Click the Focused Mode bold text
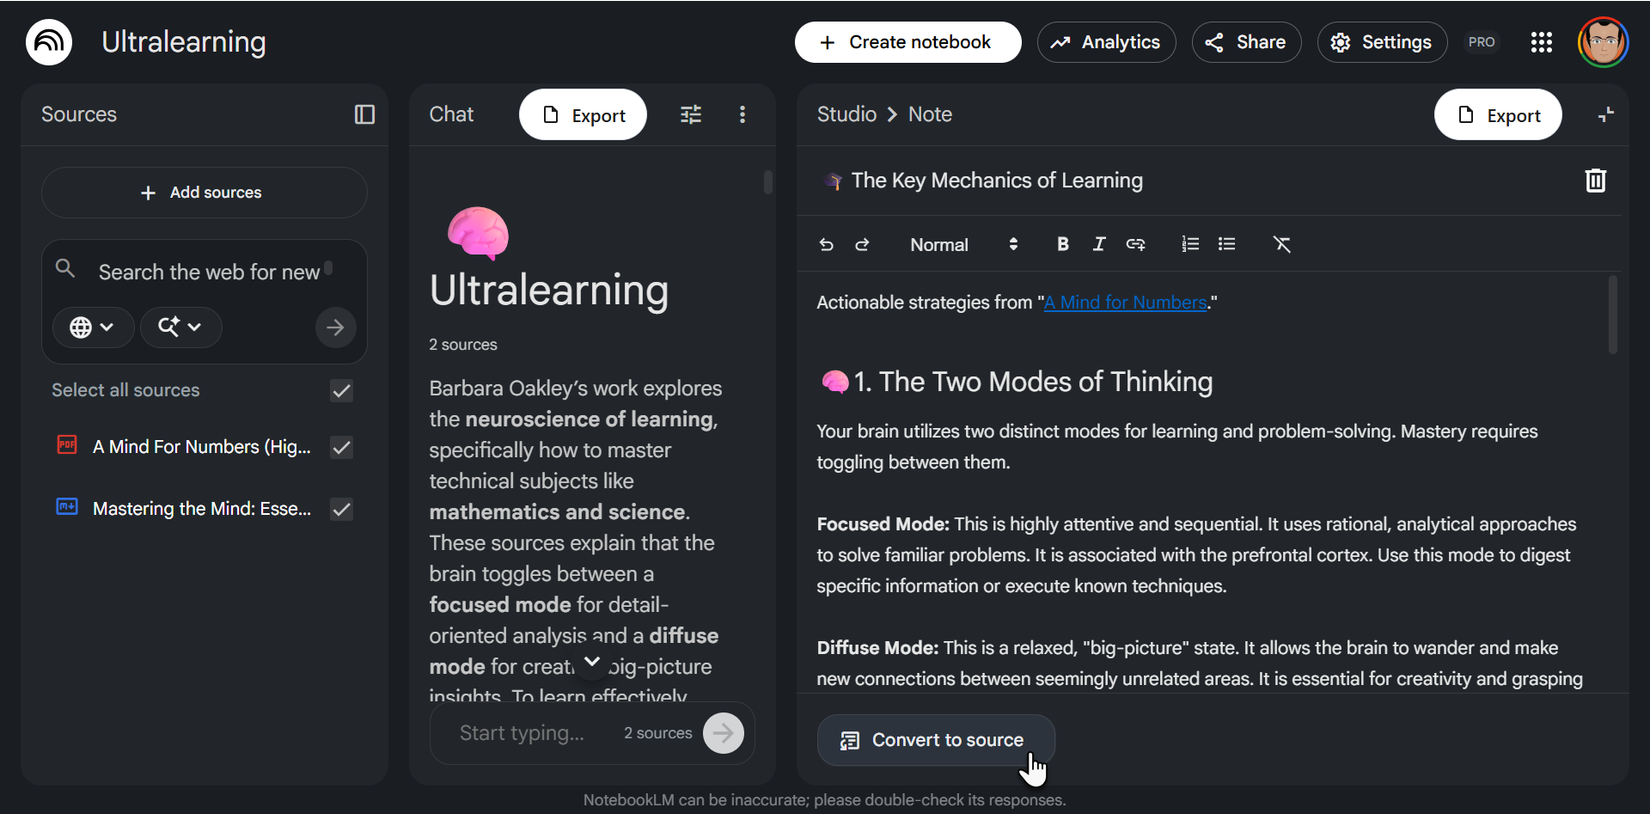1650x814 pixels. tap(883, 524)
